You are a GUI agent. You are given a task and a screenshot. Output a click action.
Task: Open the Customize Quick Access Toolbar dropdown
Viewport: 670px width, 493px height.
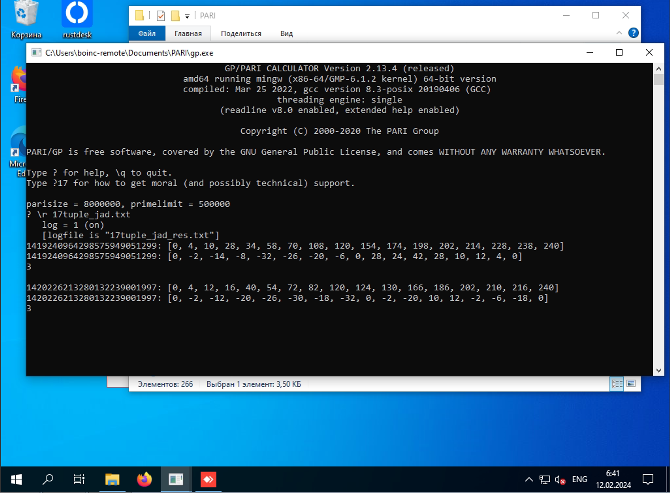(x=187, y=16)
